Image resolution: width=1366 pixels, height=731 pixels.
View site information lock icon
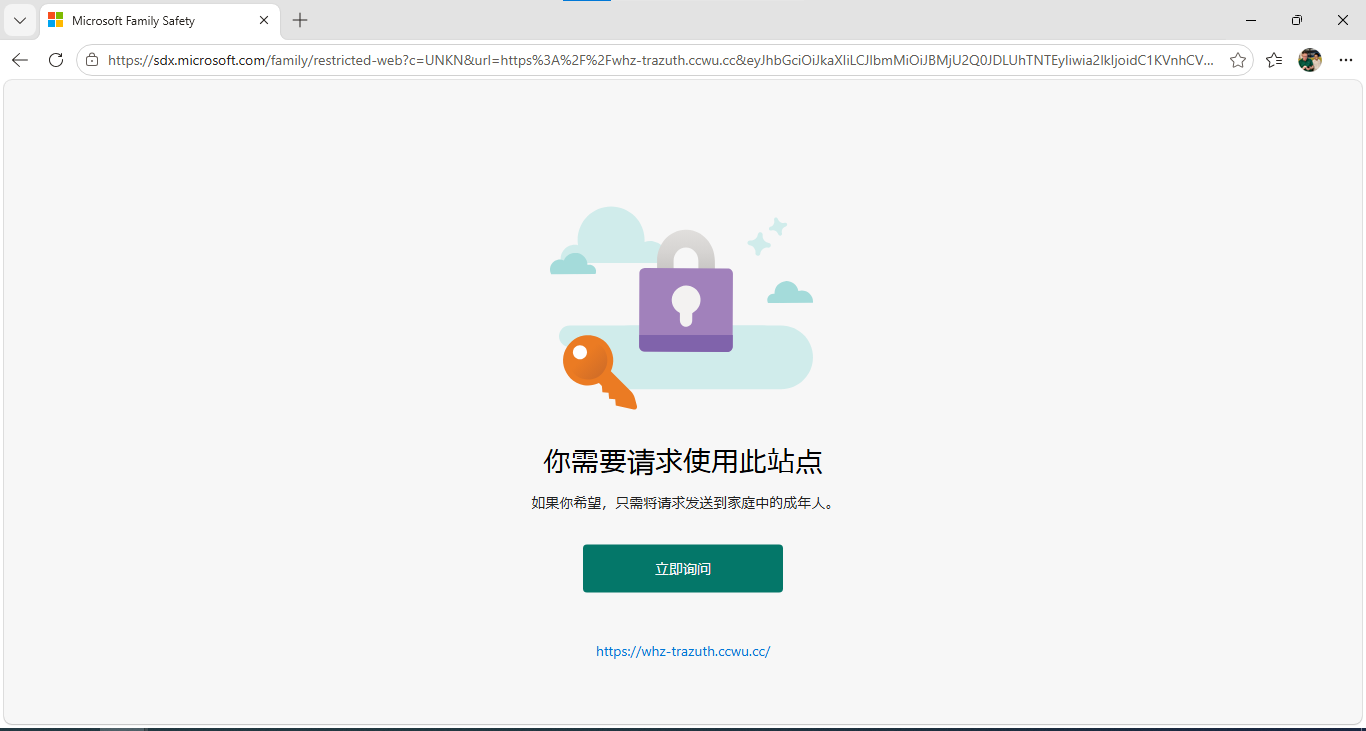92,60
